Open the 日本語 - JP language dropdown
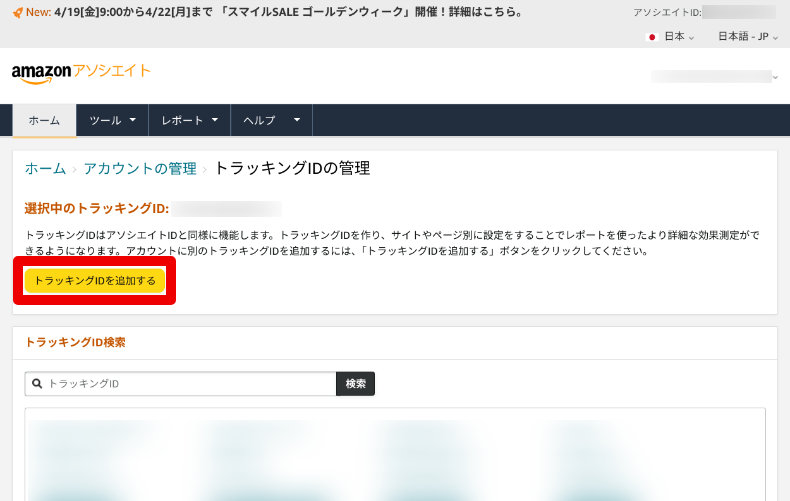This screenshot has height=501, width=790. click(x=748, y=37)
